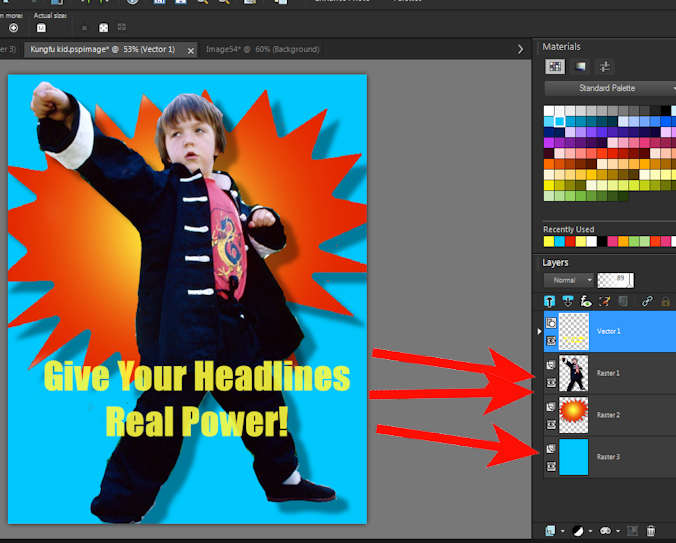This screenshot has height=543, width=676.
Task: Select the Vector 1 layer name
Action: [x=609, y=331]
